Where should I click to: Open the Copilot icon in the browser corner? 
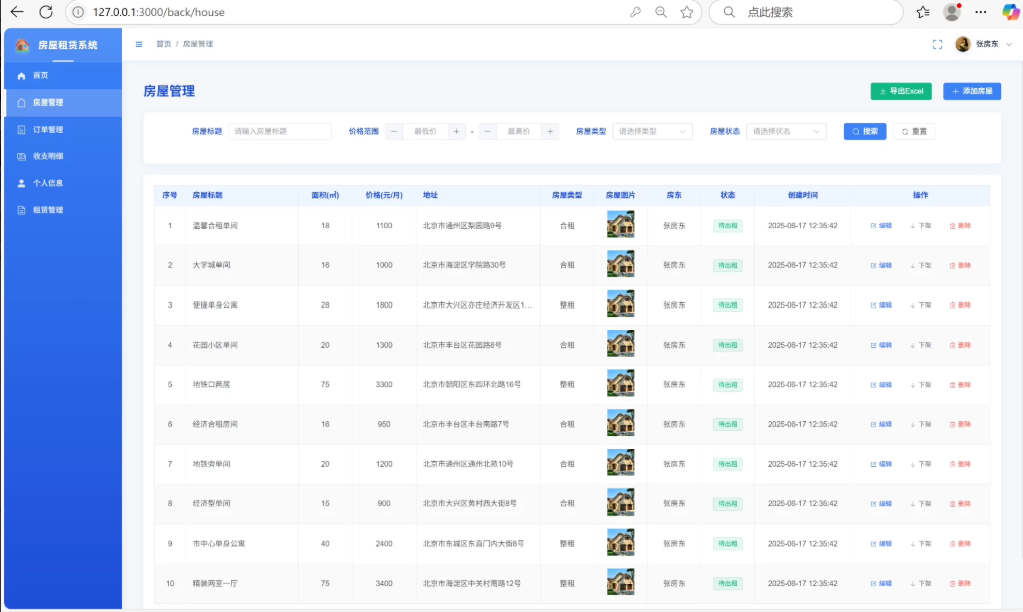point(1010,12)
